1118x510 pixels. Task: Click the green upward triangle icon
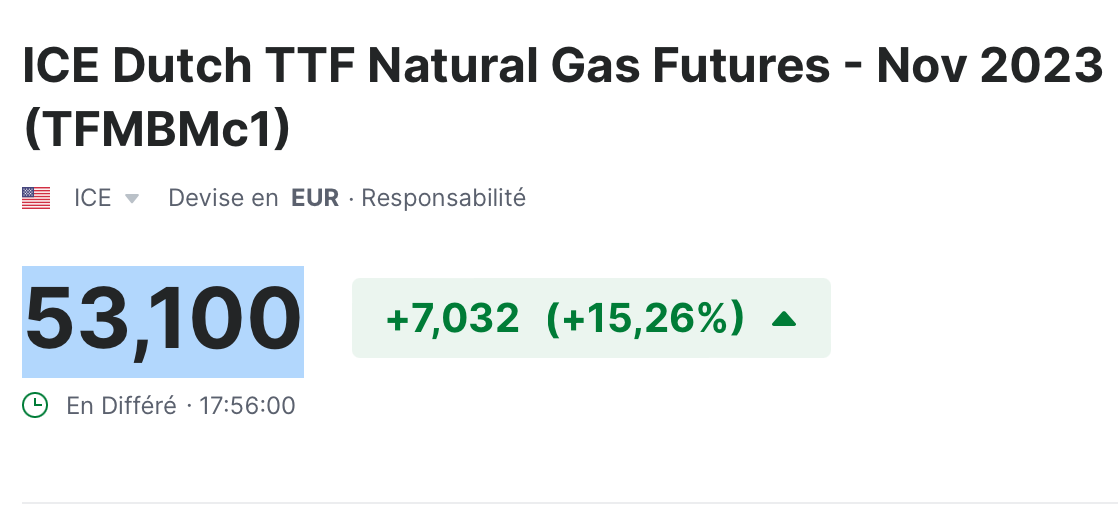click(x=785, y=319)
